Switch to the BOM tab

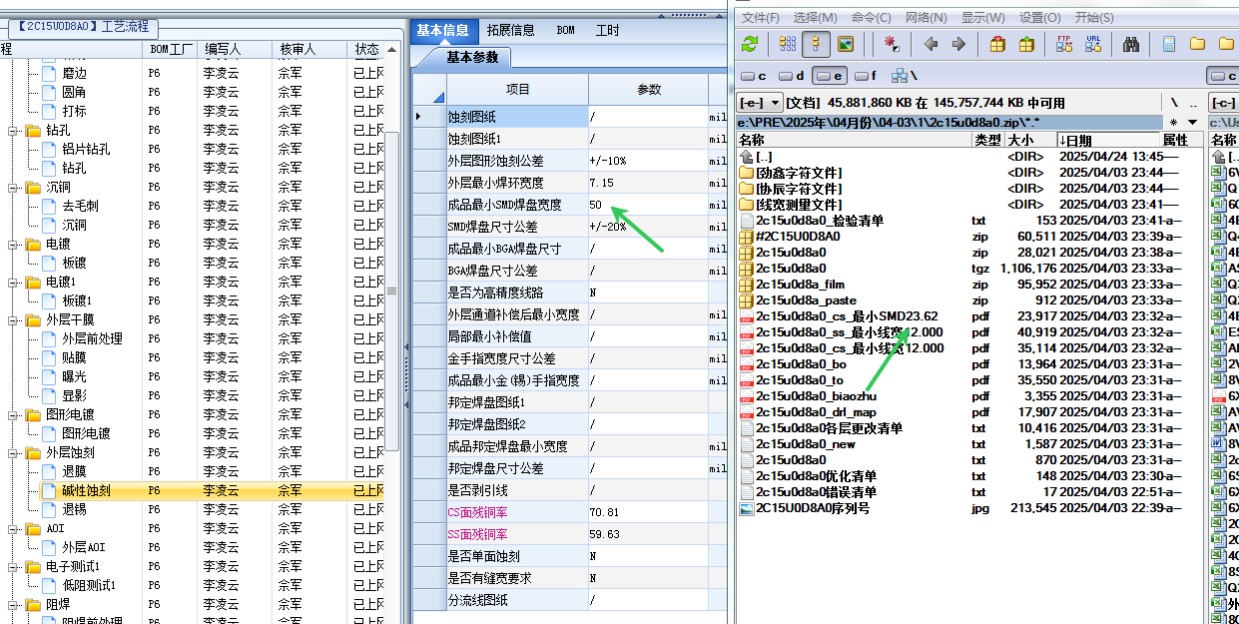coord(566,30)
